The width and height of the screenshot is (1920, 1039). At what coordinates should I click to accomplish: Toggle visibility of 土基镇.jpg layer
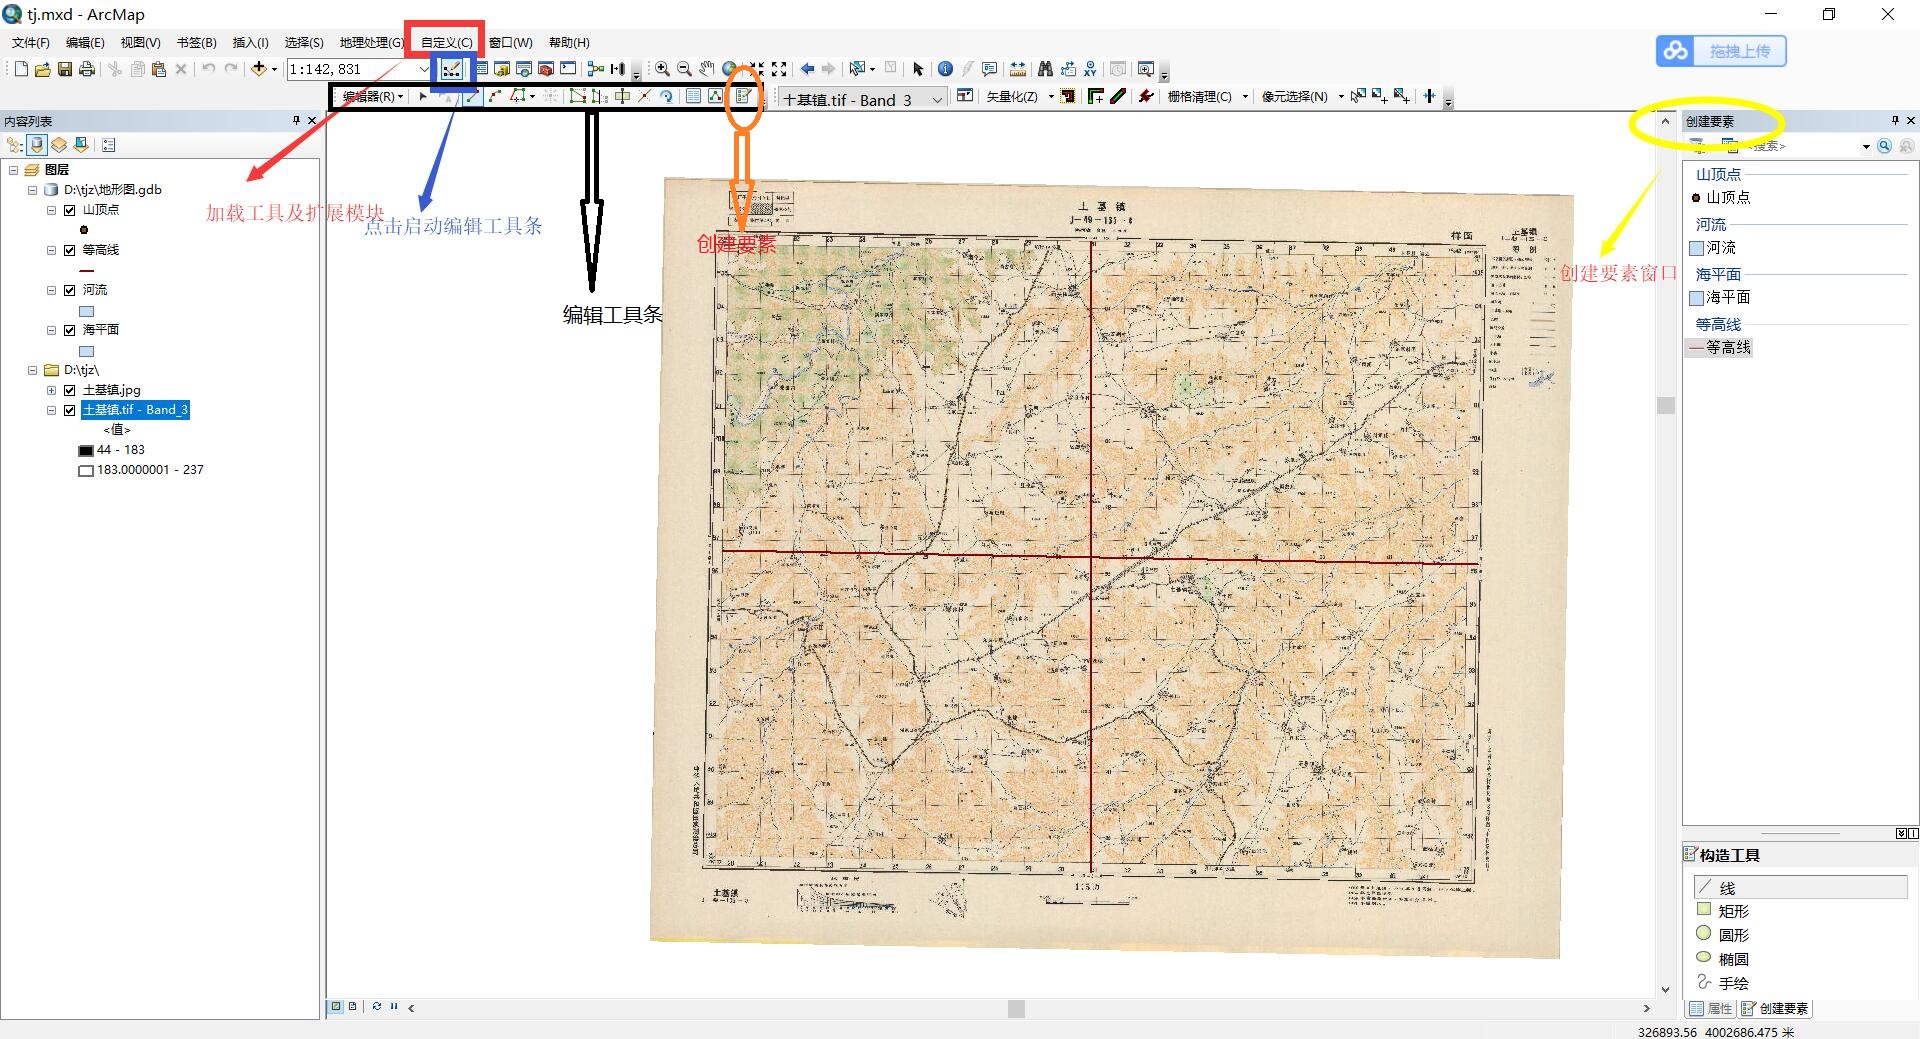click(70, 390)
